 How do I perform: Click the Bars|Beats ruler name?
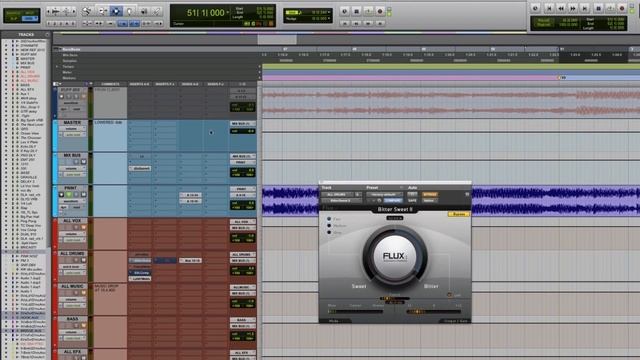[71, 49]
